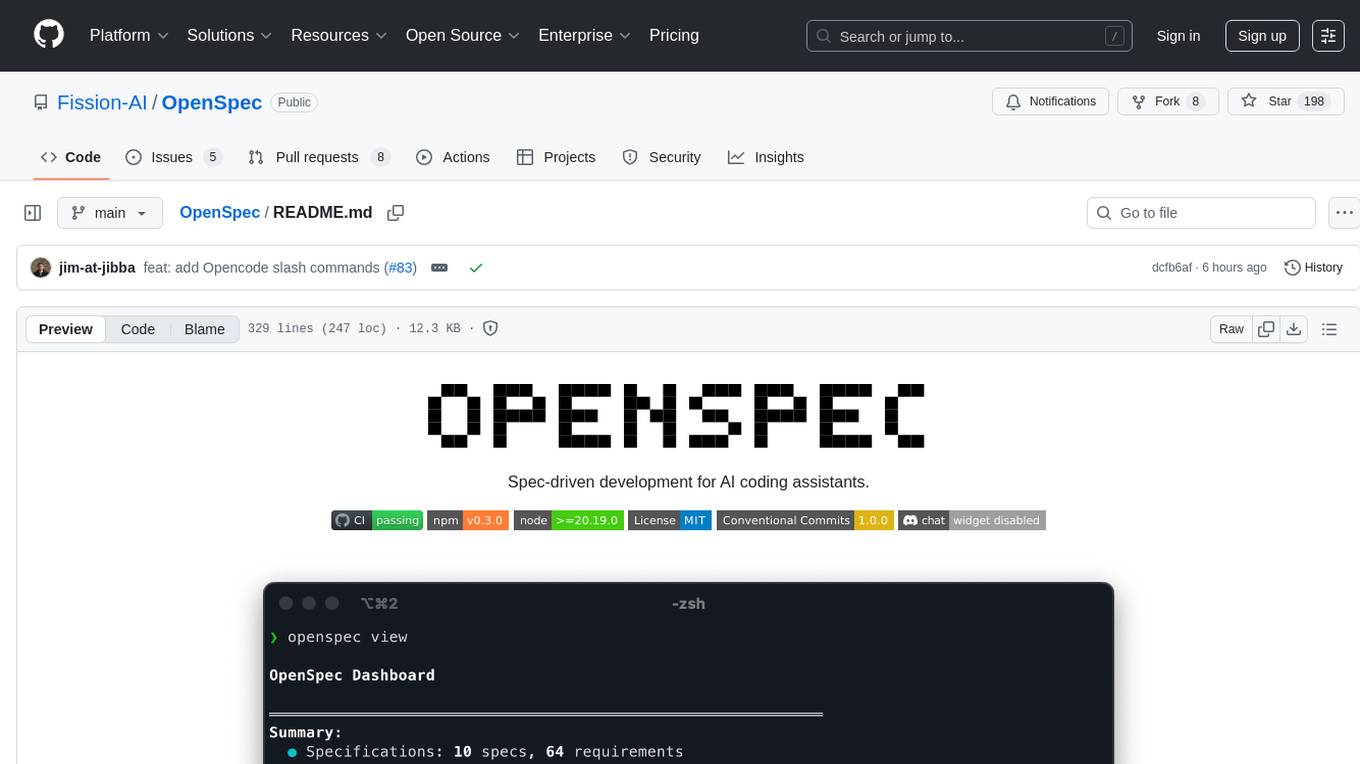1360x764 pixels.
Task: Download the raw README file
Action: coord(1293,329)
